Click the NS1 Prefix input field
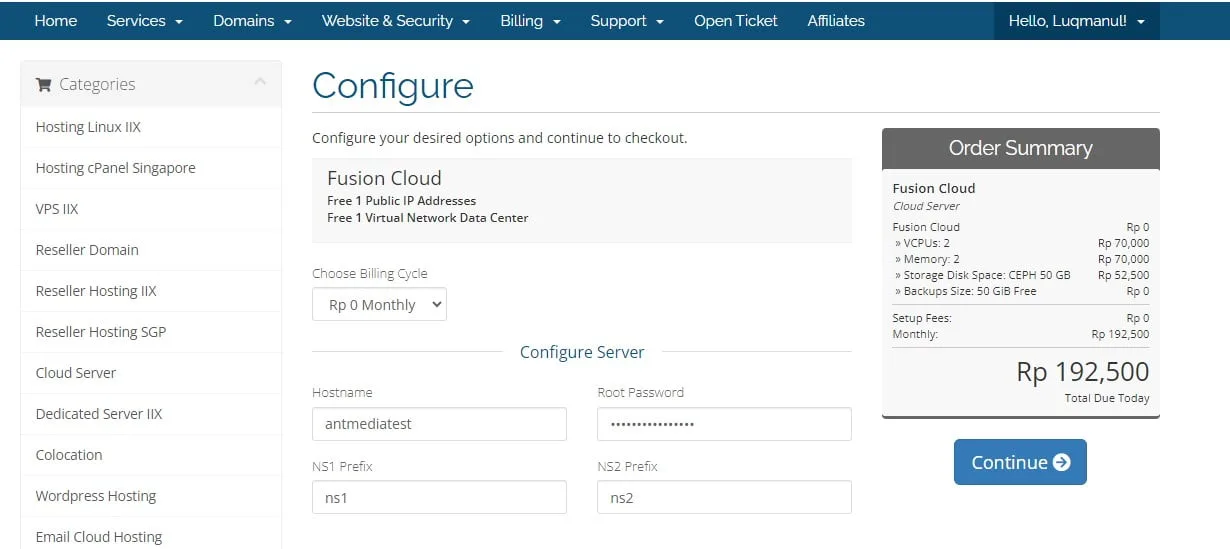This screenshot has width=1230, height=549. (x=439, y=497)
